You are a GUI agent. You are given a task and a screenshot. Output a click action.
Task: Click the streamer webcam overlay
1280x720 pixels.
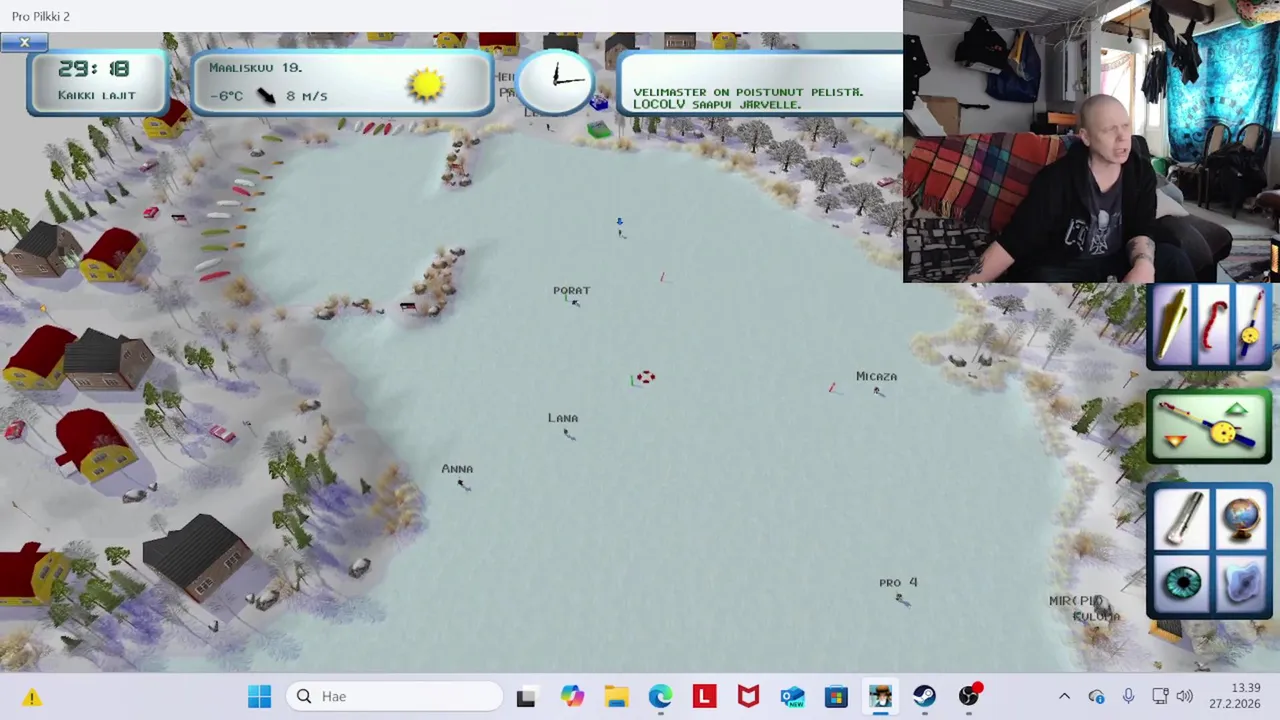(x=1091, y=141)
